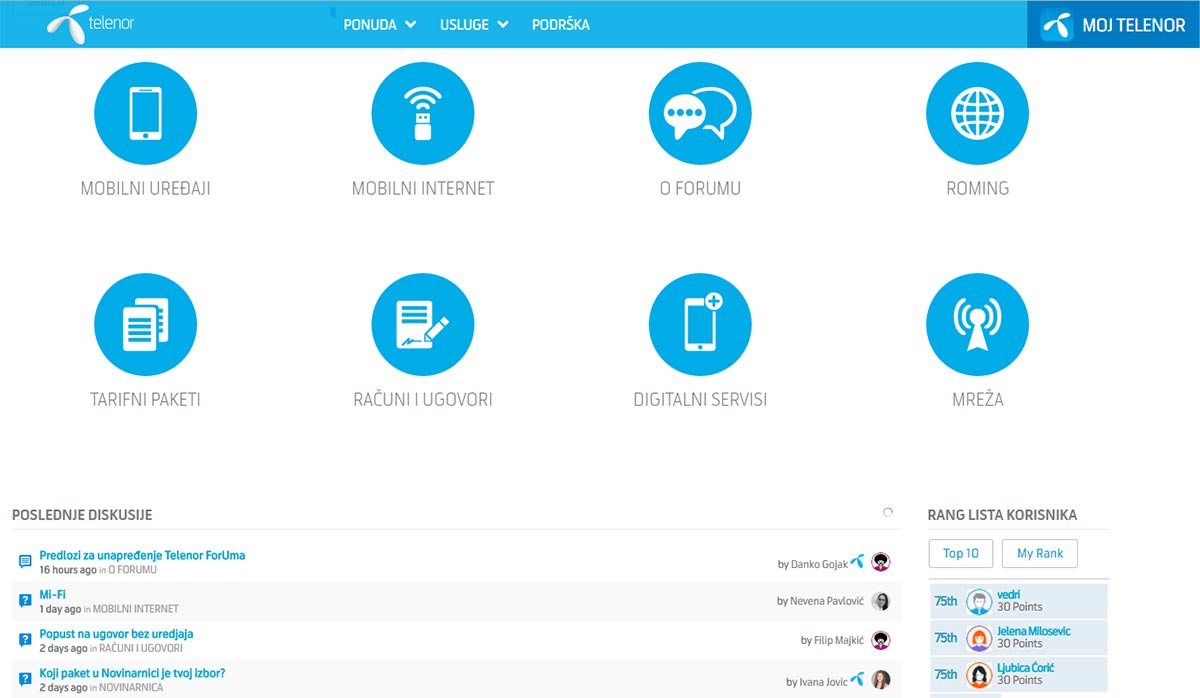Click the avatar of user vedri
Viewport: 1200px width, 698px height.
click(979, 601)
